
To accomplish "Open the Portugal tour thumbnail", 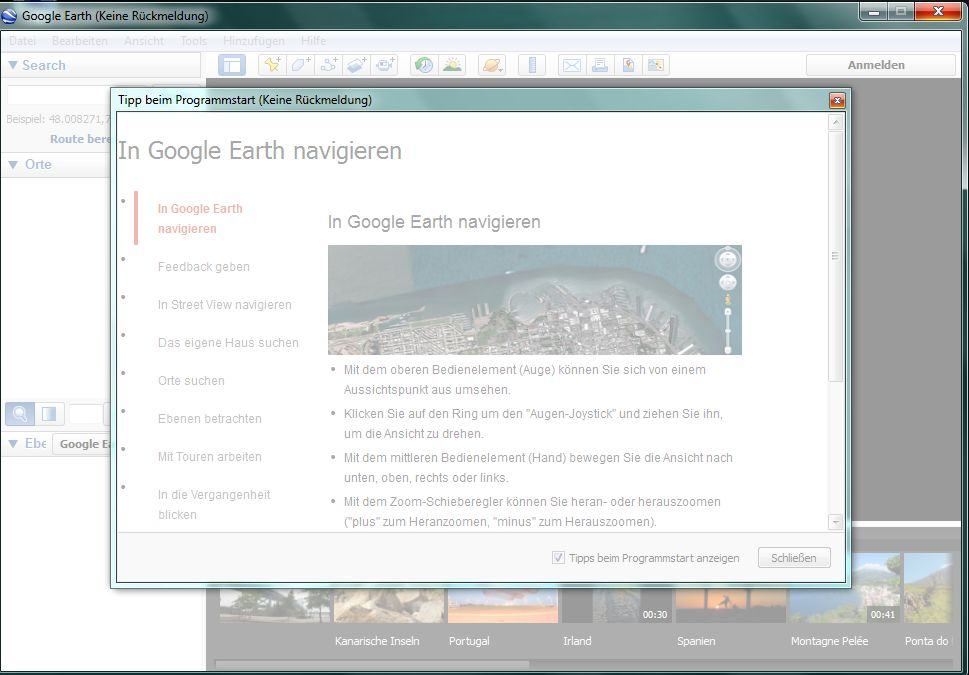I will pyautogui.click(x=503, y=605).
